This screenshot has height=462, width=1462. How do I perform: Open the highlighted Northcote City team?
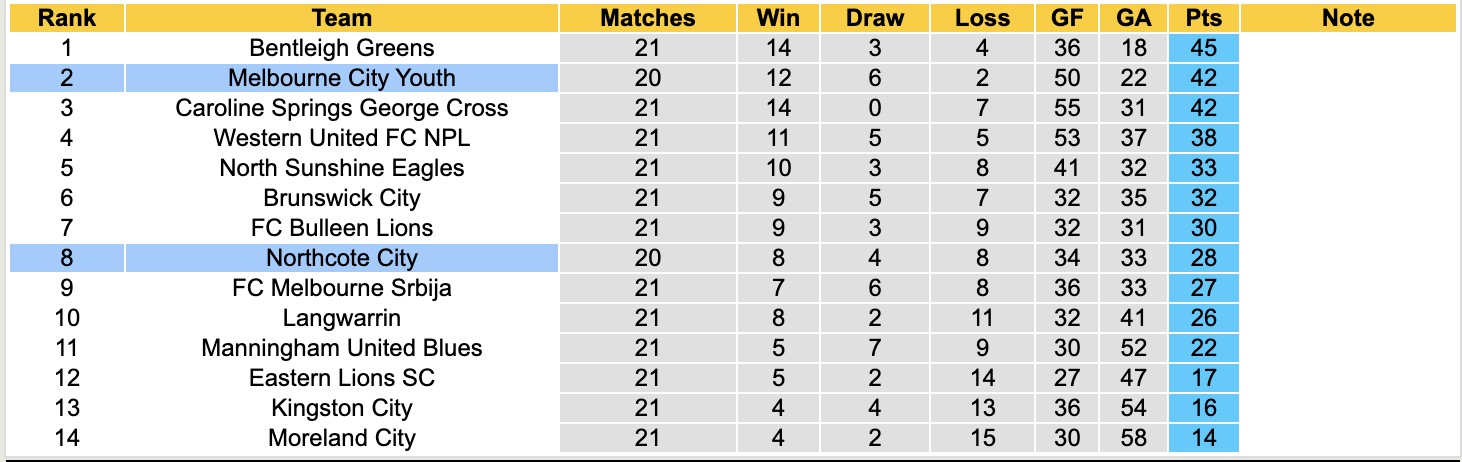point(342,258)
